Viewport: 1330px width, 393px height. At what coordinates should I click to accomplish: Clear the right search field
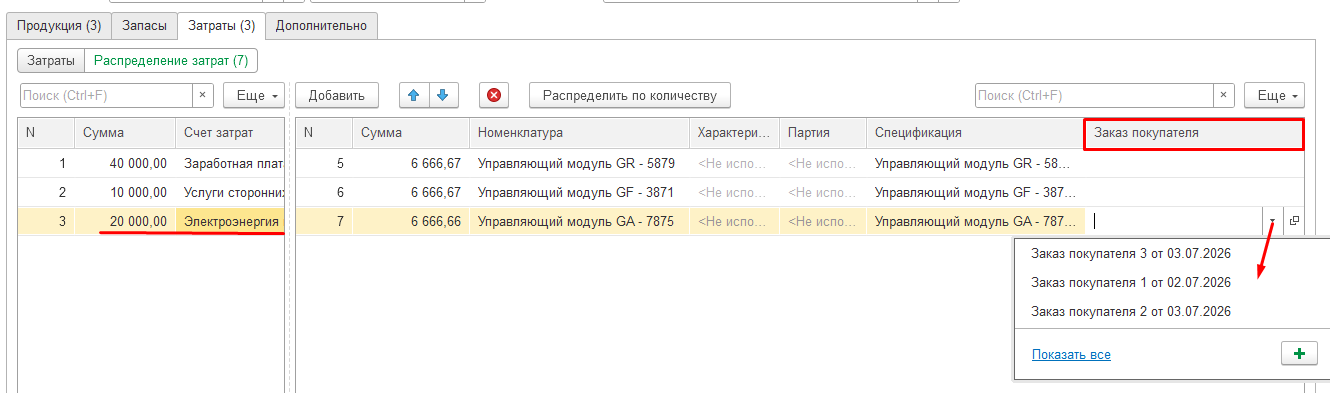(x=1223, y=95)
